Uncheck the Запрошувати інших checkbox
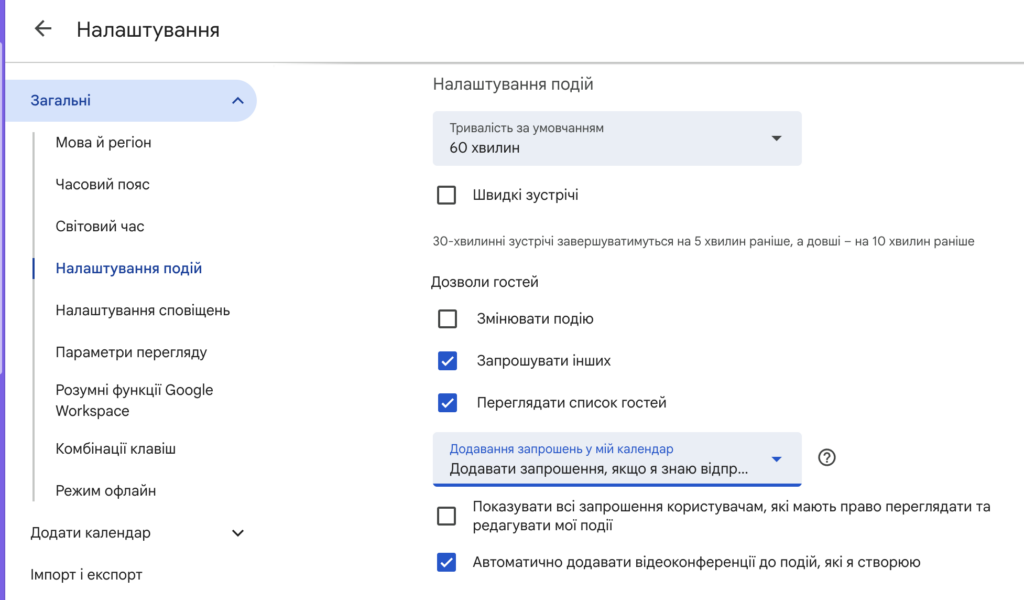The width and height of the screenshot is (1024, 600). point(447,360)
